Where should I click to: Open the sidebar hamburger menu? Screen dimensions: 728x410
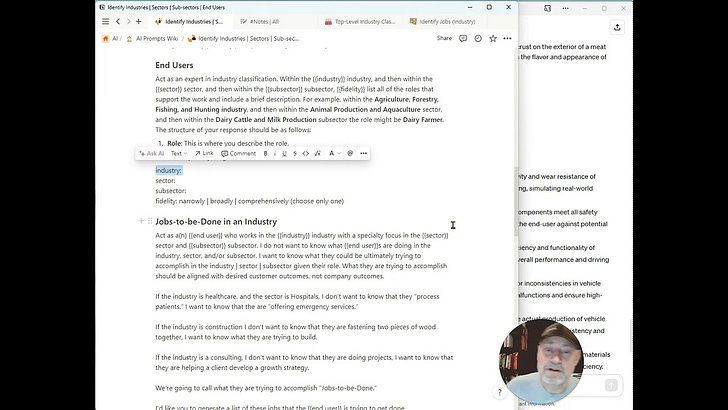coord(105,21)
